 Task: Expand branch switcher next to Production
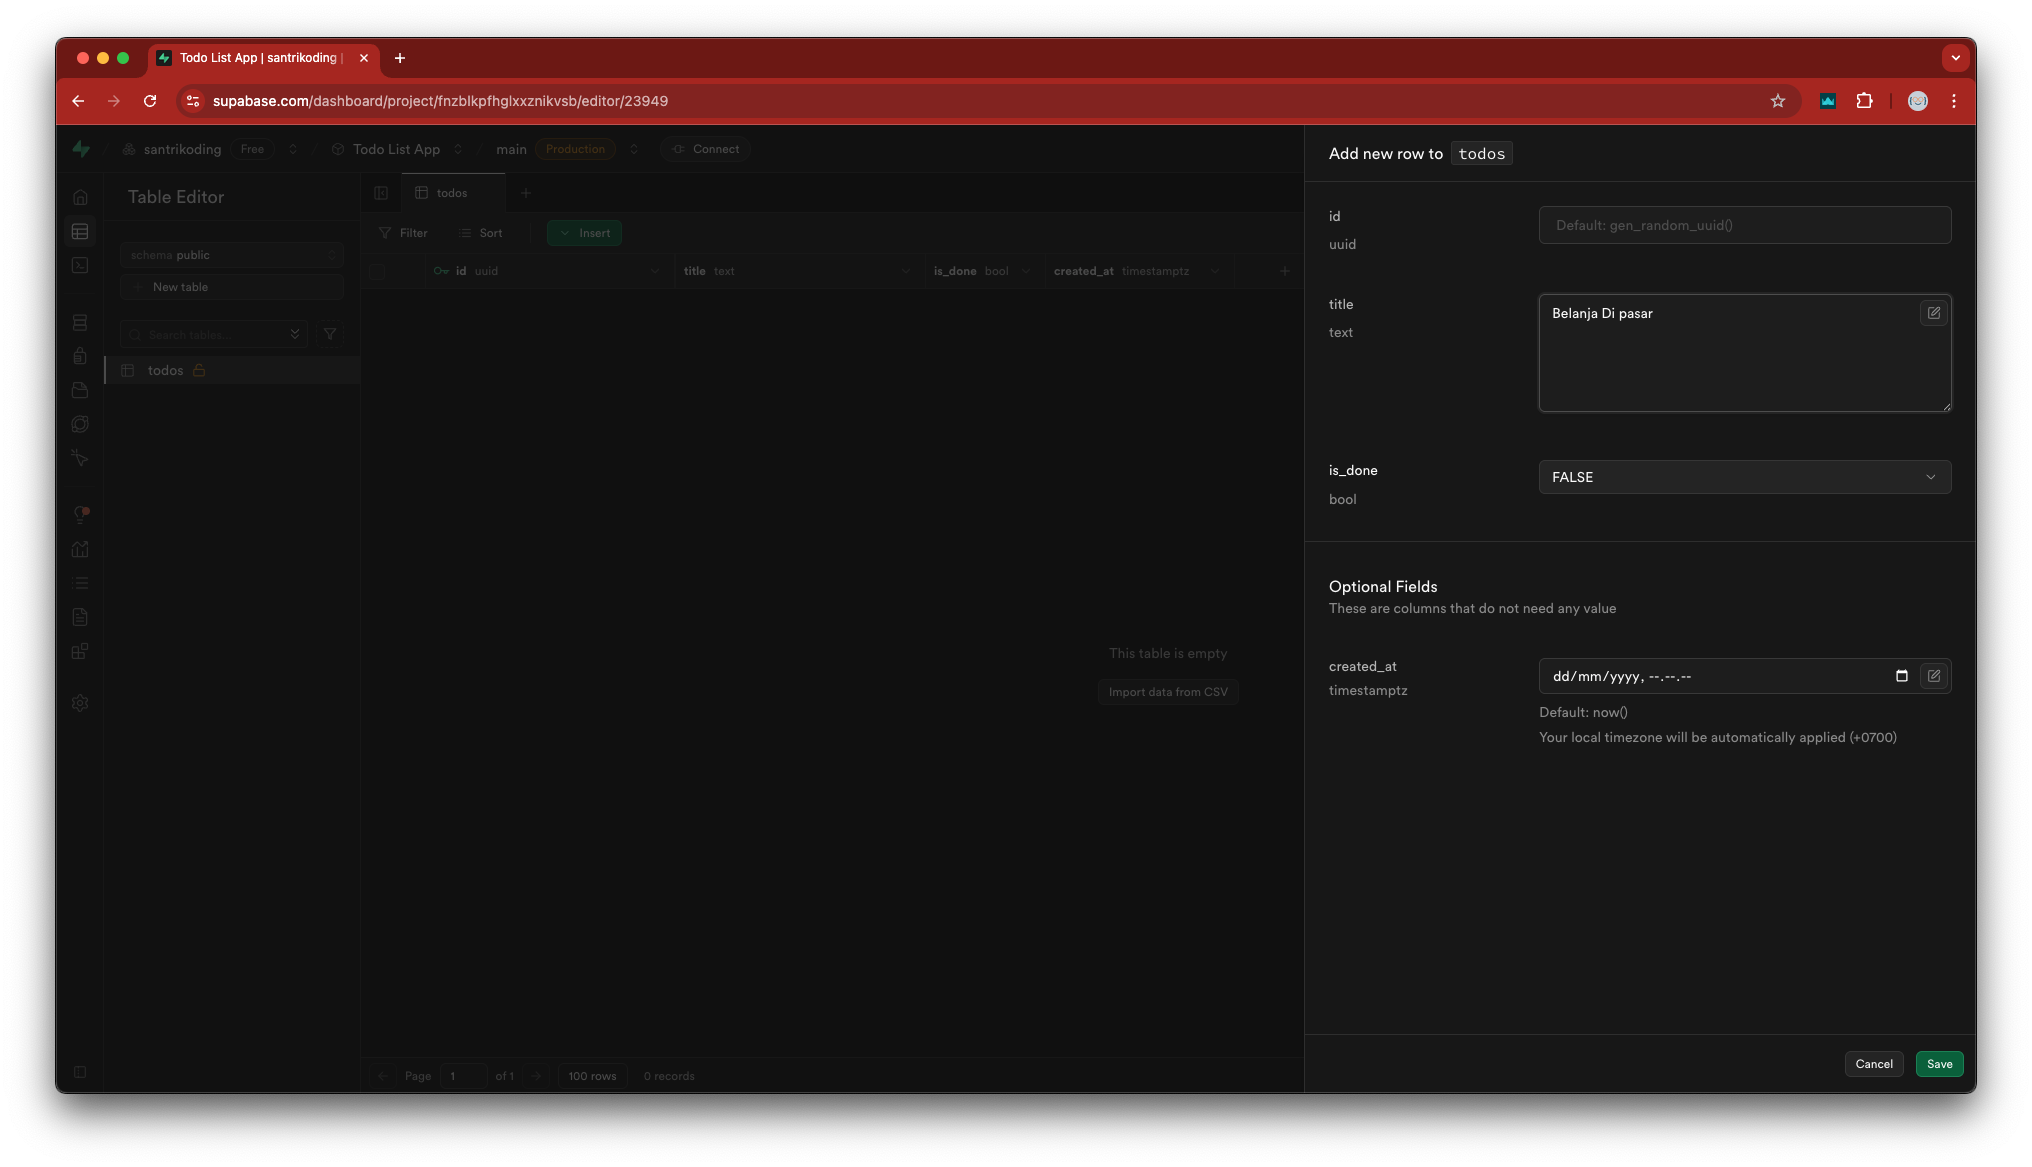pos(633,149)
